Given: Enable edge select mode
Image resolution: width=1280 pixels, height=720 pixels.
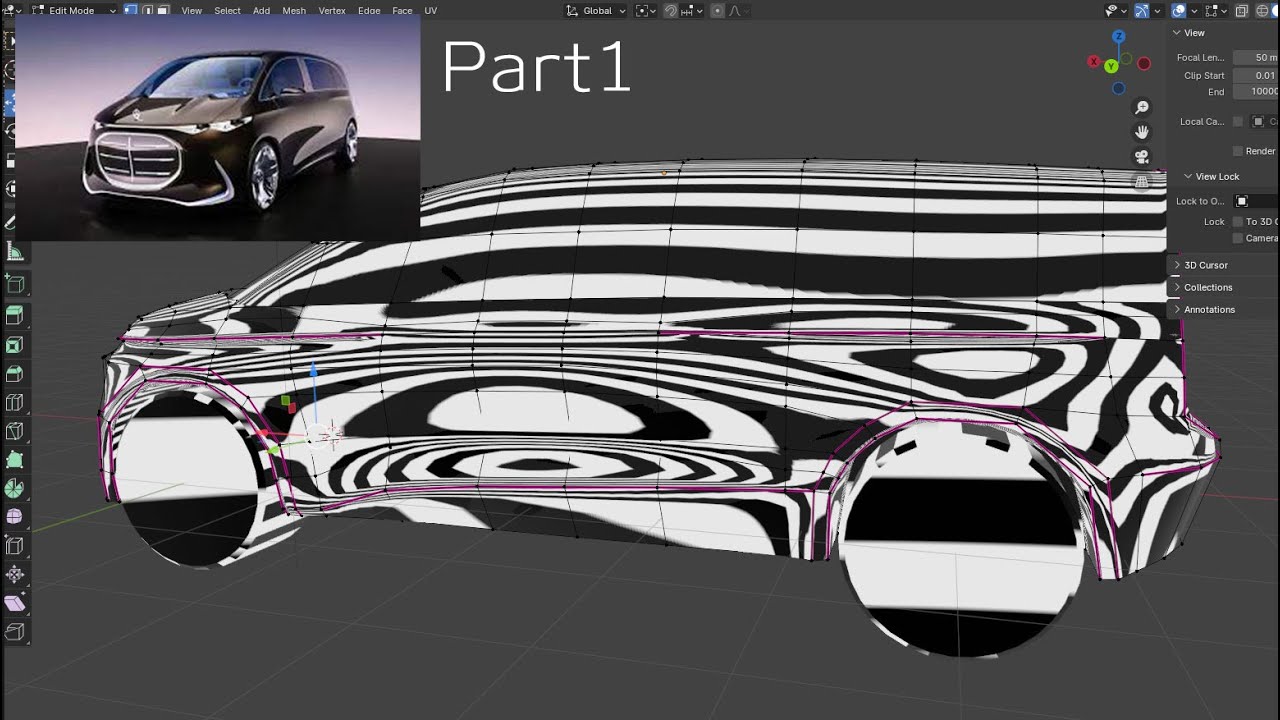Looking at the screenshot, I should point(146,10).
